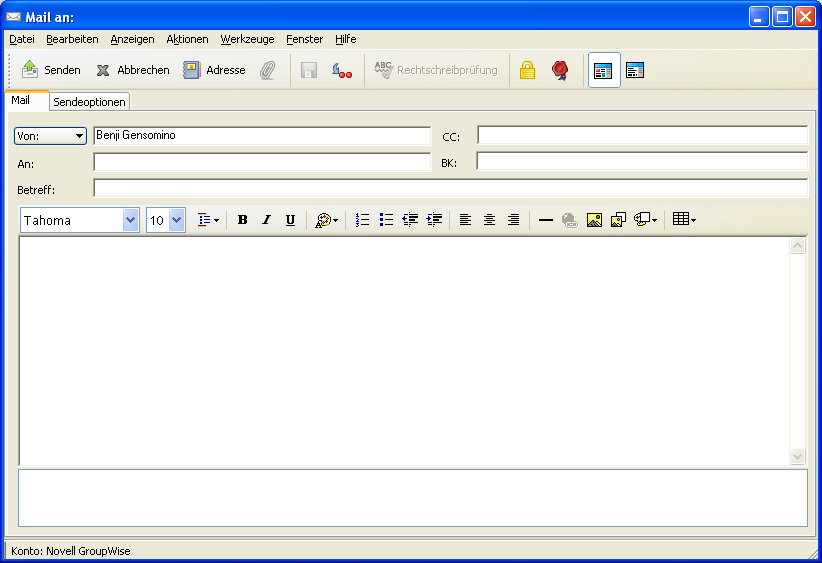Click the Rechtschreibprüfung spell check button
This screenshot has width=822, height=563.
pos(435,70)
